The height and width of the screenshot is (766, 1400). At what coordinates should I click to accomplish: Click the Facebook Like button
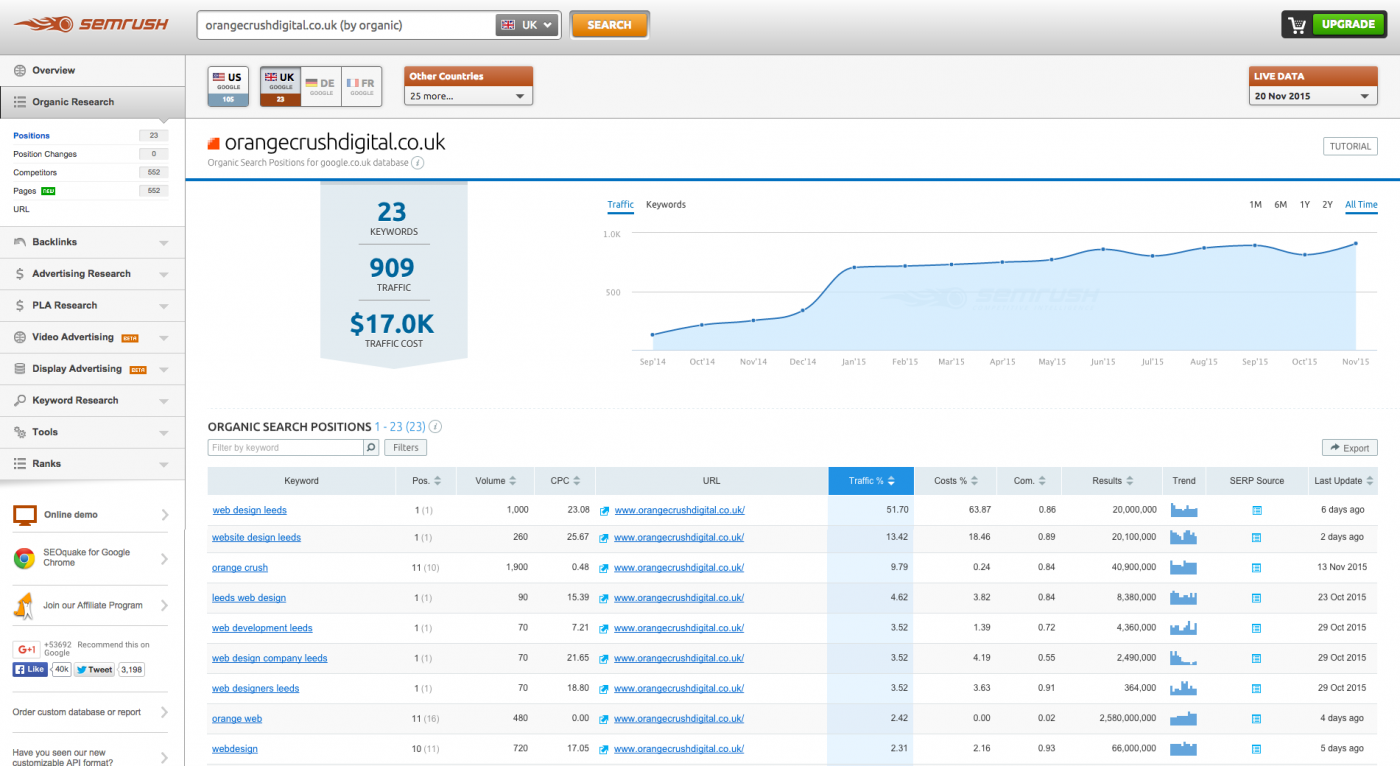30,670
